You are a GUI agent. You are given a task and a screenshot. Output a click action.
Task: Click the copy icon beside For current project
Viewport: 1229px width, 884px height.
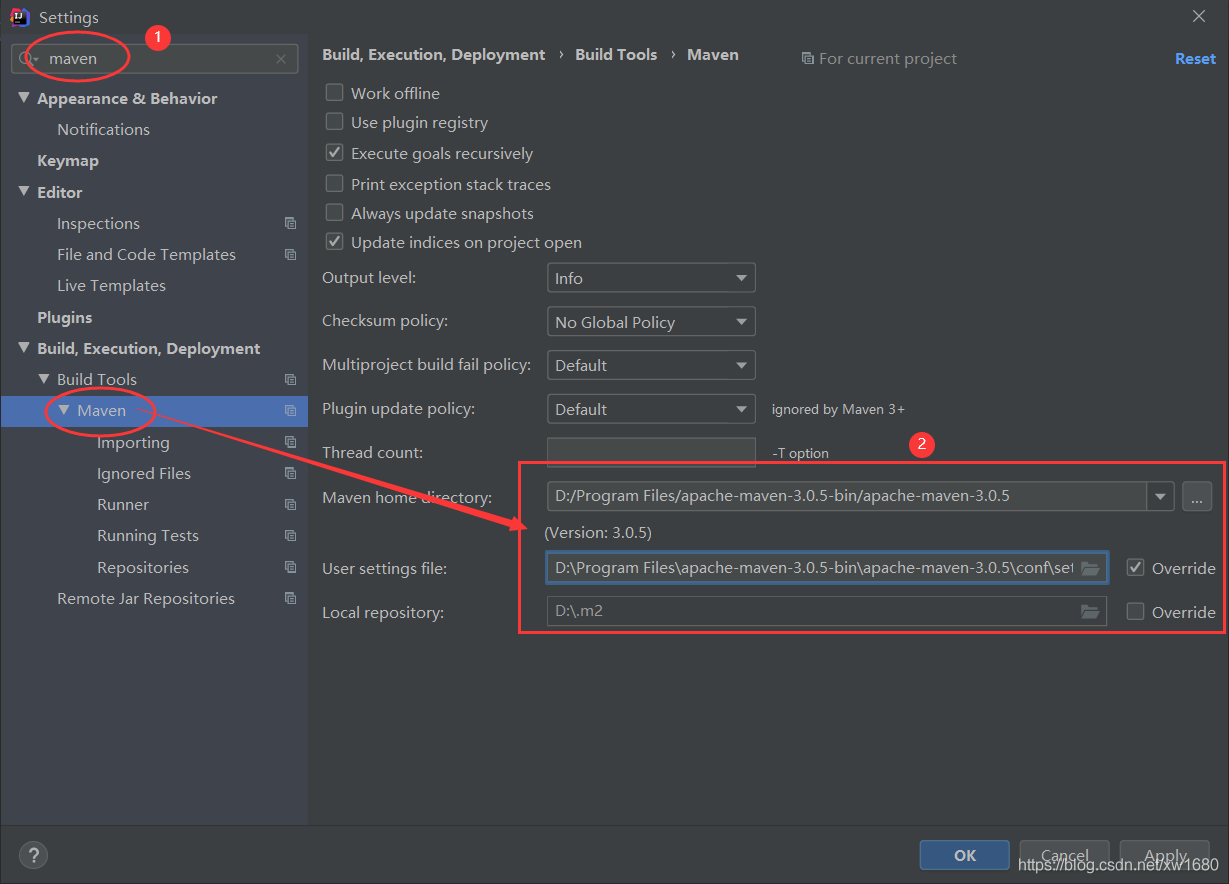(x=807, y=59)
